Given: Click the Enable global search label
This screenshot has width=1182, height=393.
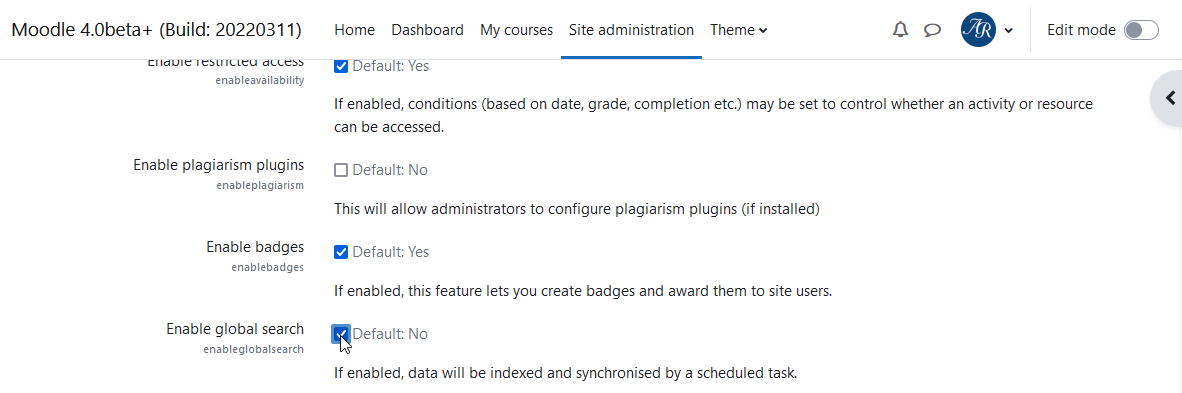Looking at the screenshot, I should click(x=235, y=329).
